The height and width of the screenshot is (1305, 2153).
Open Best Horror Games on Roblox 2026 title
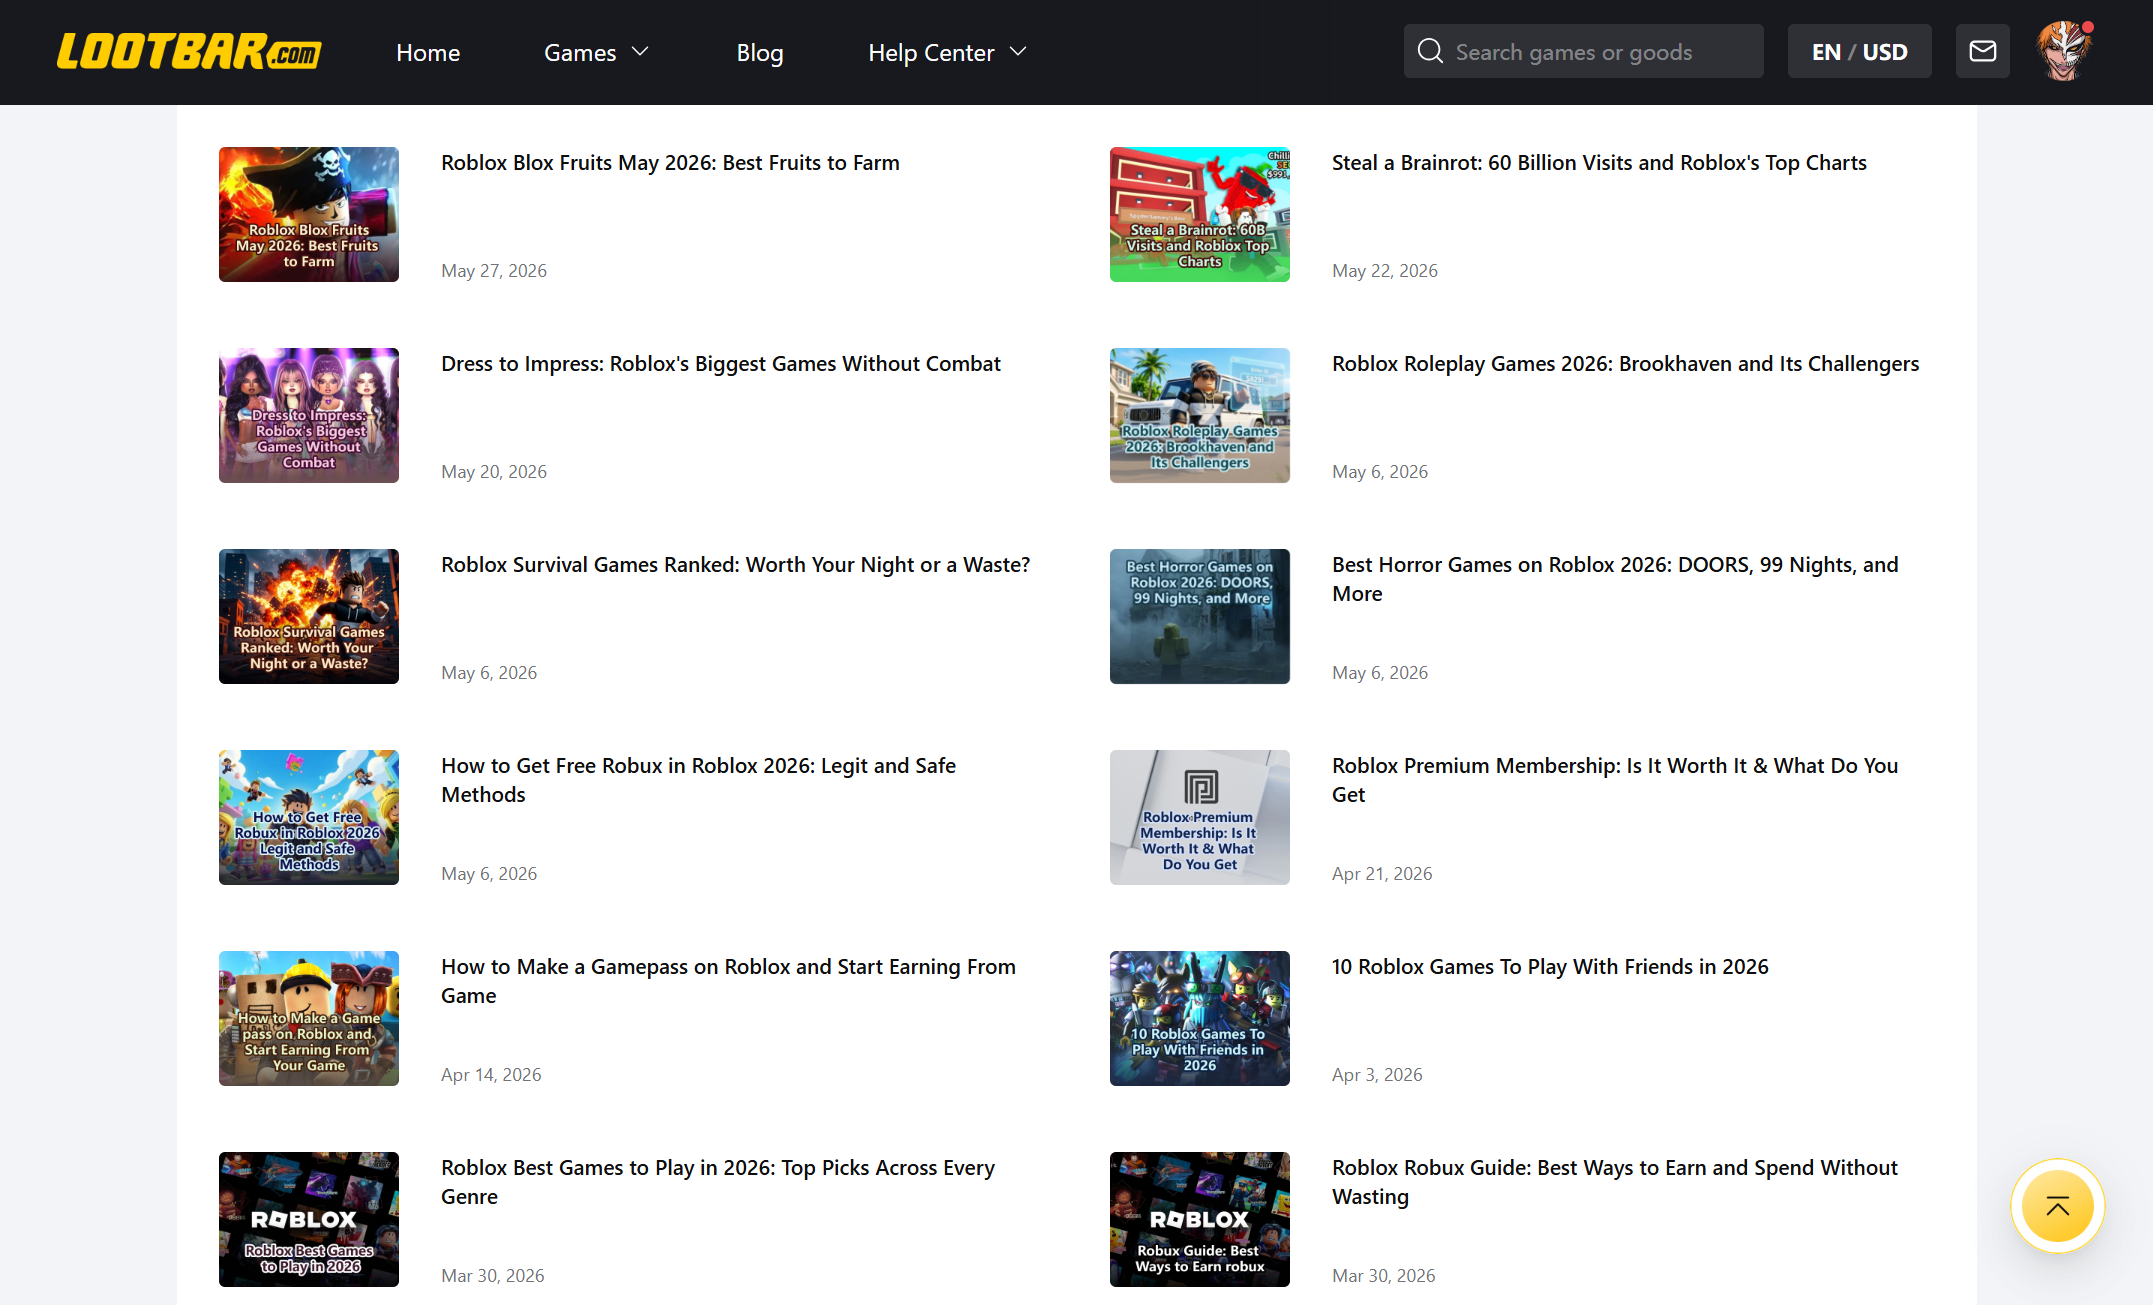pyautogui.click(x=1615, y=579)
